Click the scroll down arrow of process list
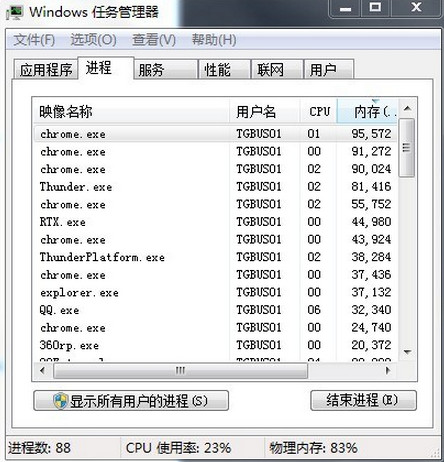Screen dimensions: 444x462 click(x=407, y=352)
